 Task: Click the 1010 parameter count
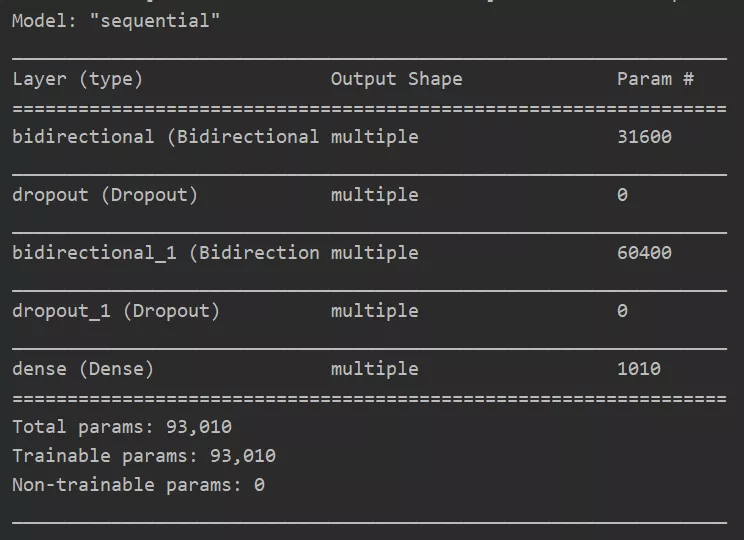639,369
